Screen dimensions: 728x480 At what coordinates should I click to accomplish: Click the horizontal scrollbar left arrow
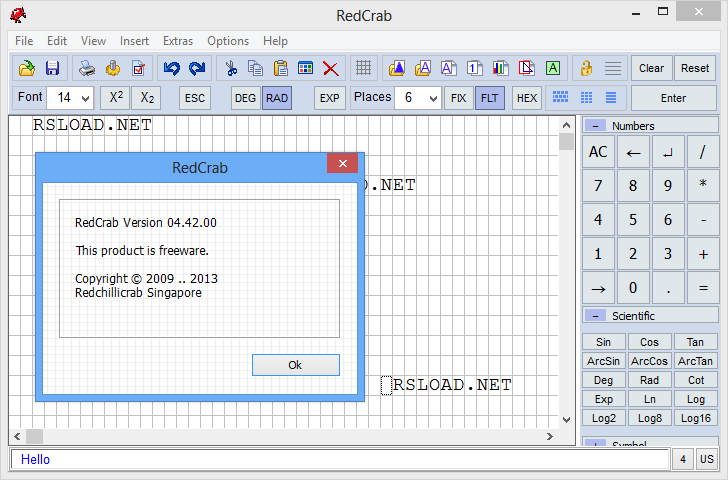tap(17, 436)
